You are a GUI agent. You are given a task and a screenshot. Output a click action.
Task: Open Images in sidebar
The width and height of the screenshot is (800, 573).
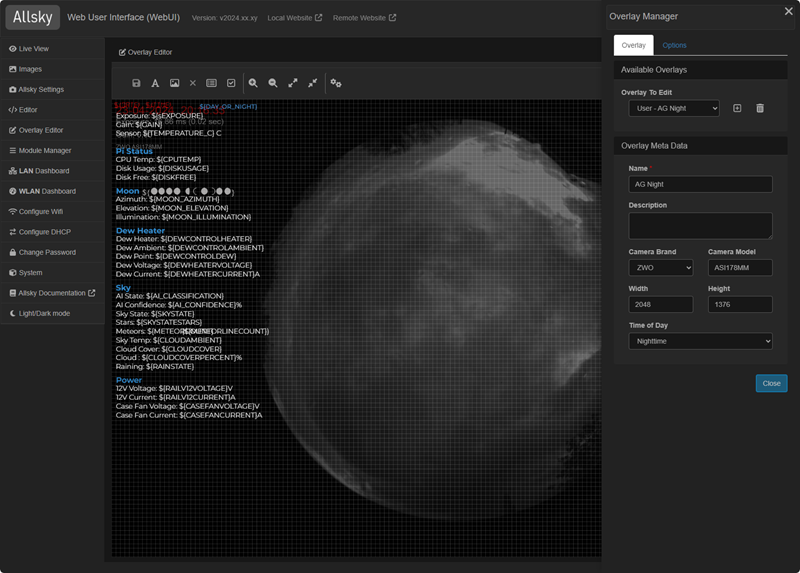(x=53, y=69)
